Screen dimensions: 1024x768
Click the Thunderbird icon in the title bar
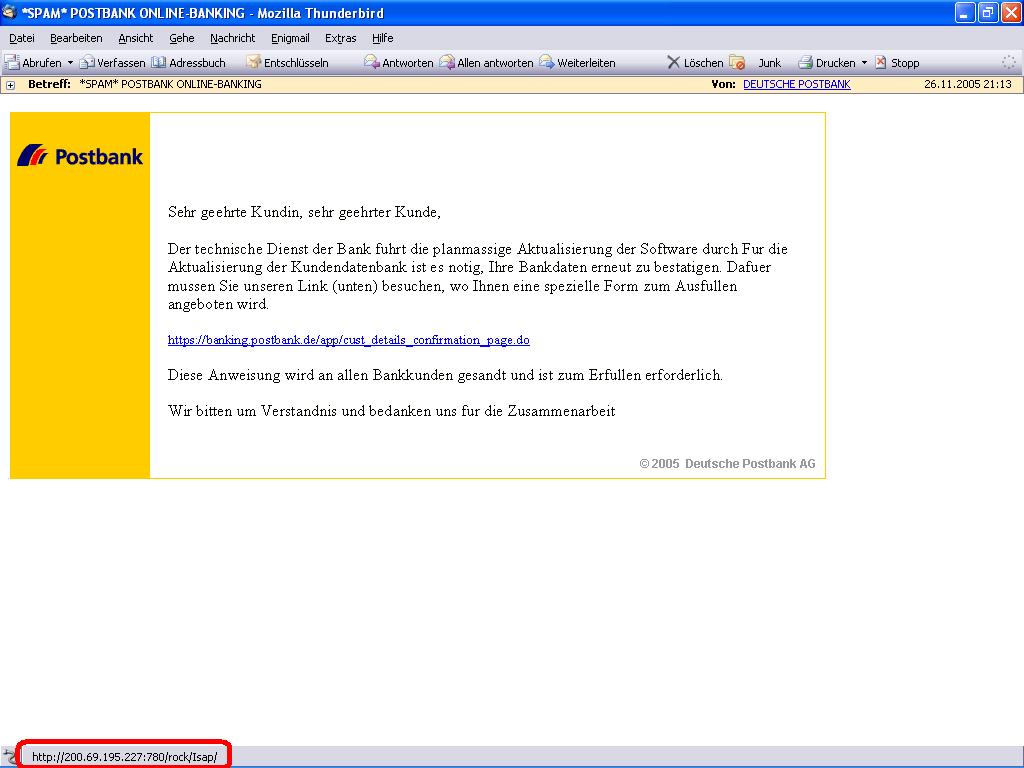tap(10, 12)
